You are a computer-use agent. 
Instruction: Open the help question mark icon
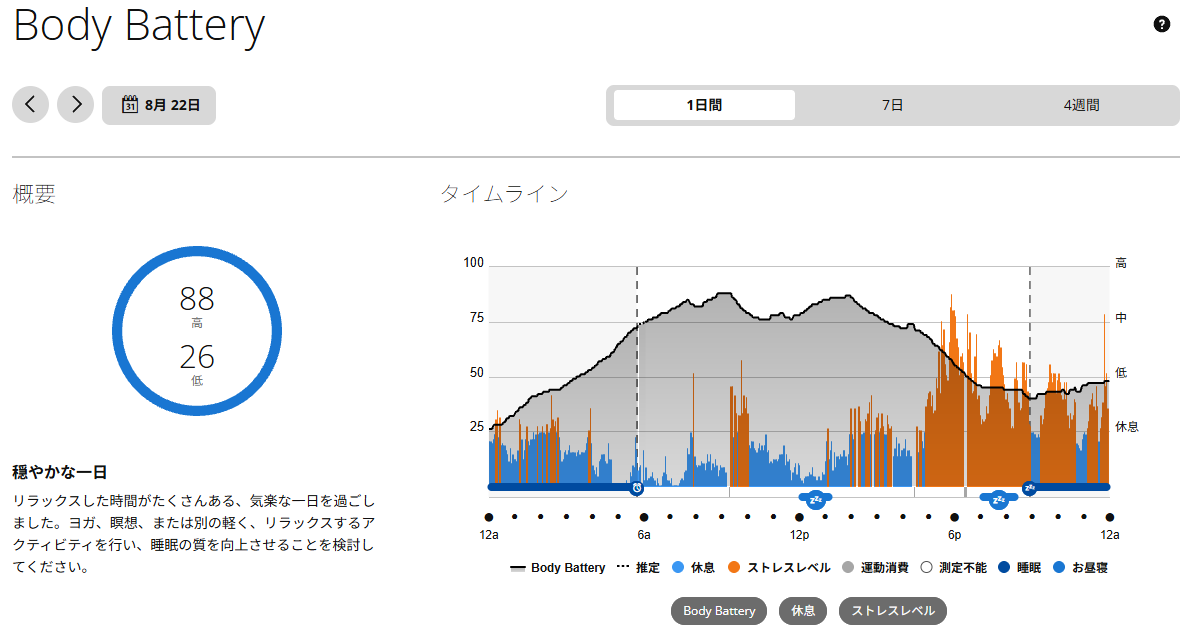[x=1161, y=24]
